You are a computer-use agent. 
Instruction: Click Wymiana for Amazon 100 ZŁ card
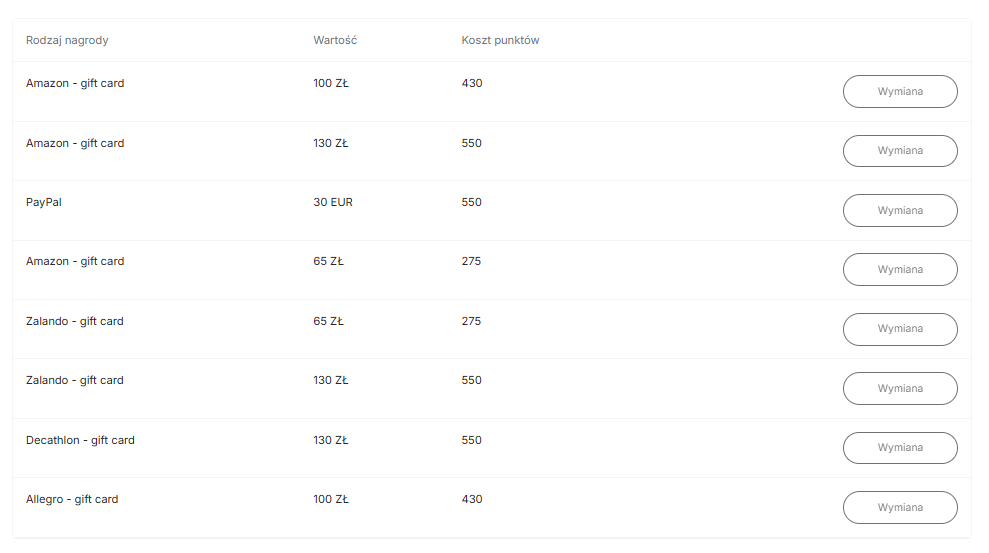pyautogui.click(x=900, y=91)
